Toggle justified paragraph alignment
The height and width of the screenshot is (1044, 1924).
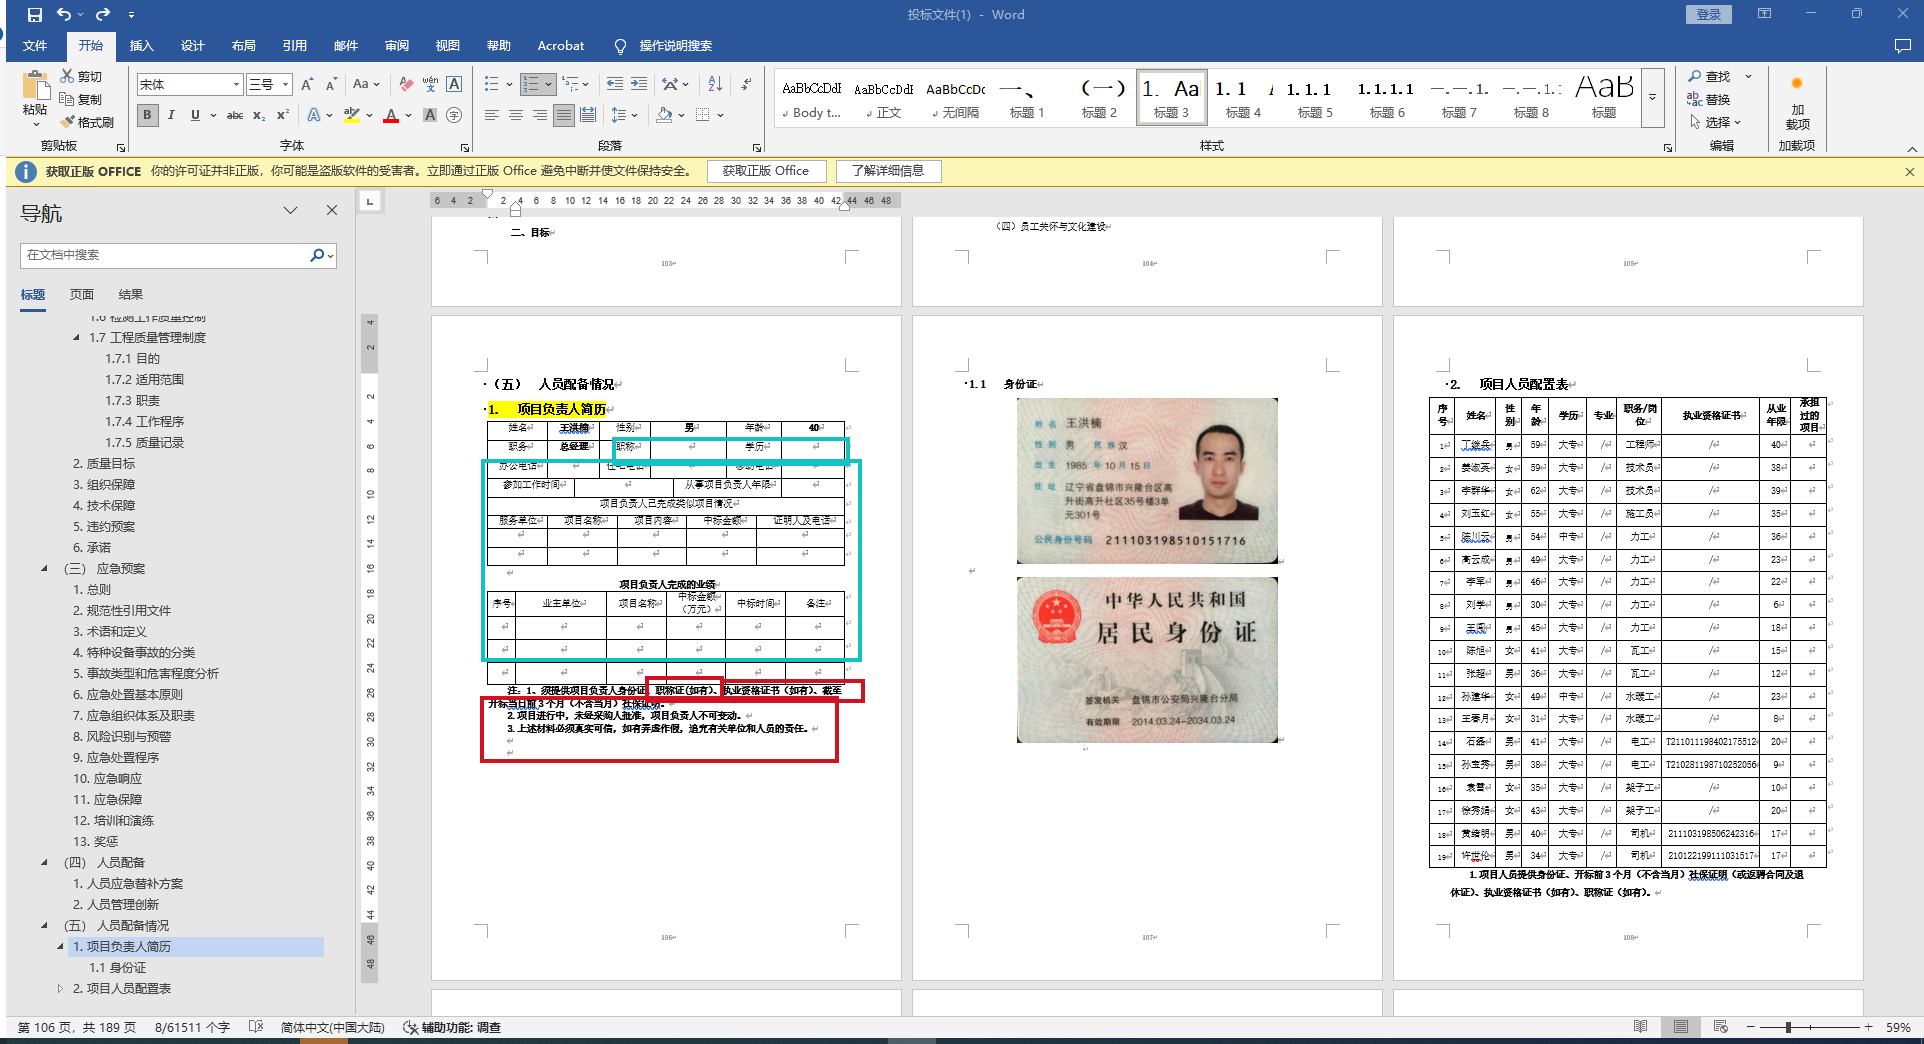564,115
